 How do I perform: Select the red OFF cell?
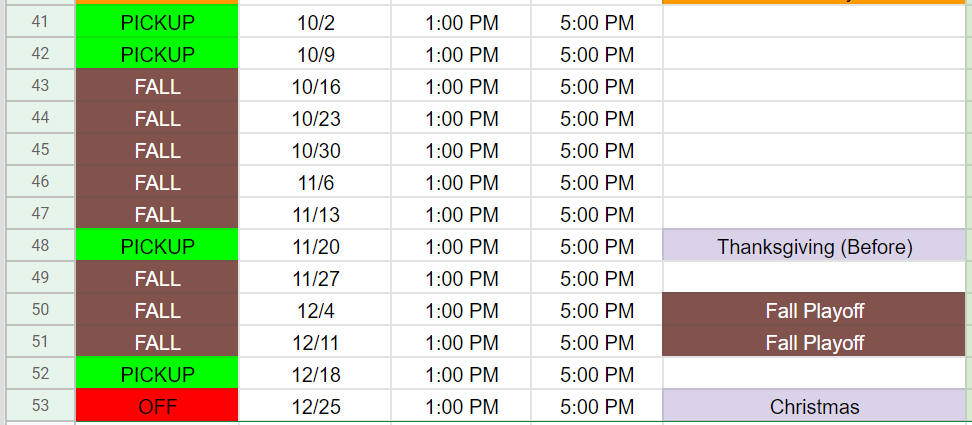coord(157,406)
